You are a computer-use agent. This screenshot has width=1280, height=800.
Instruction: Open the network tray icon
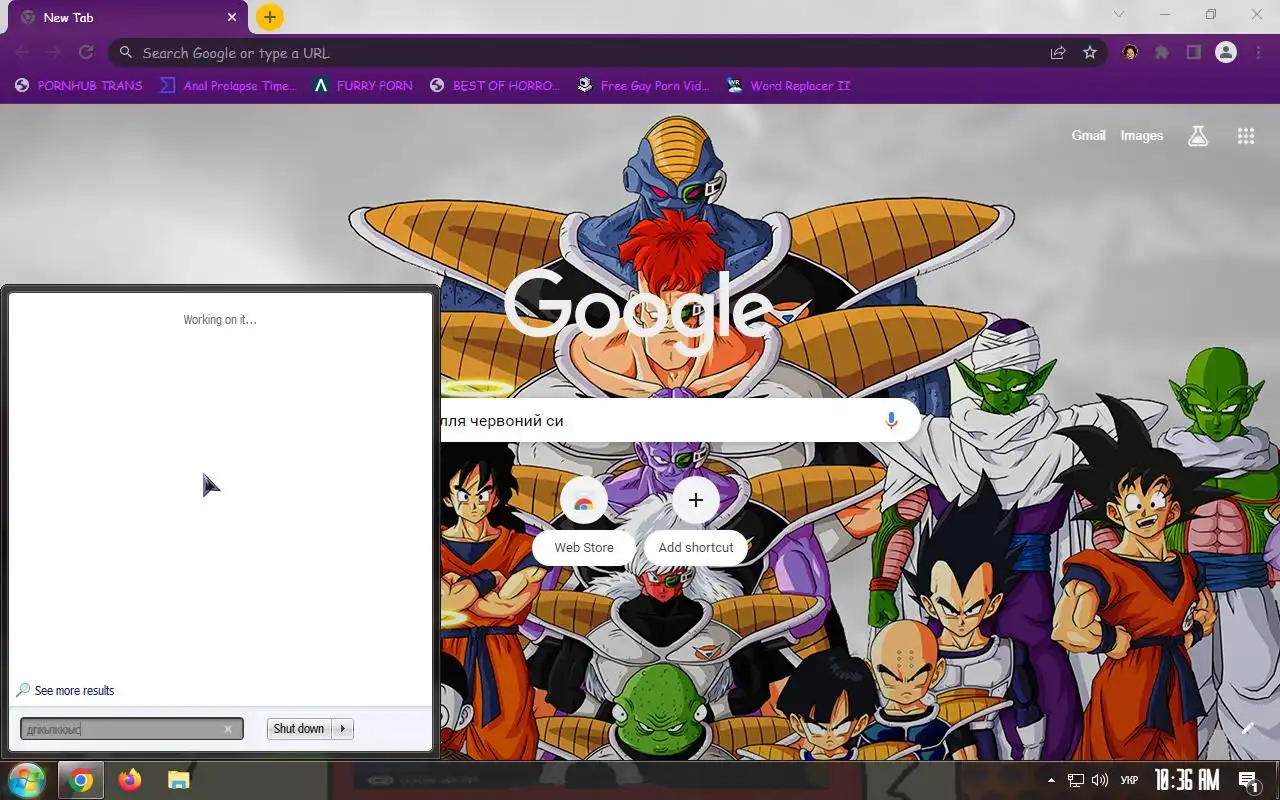1076,780
